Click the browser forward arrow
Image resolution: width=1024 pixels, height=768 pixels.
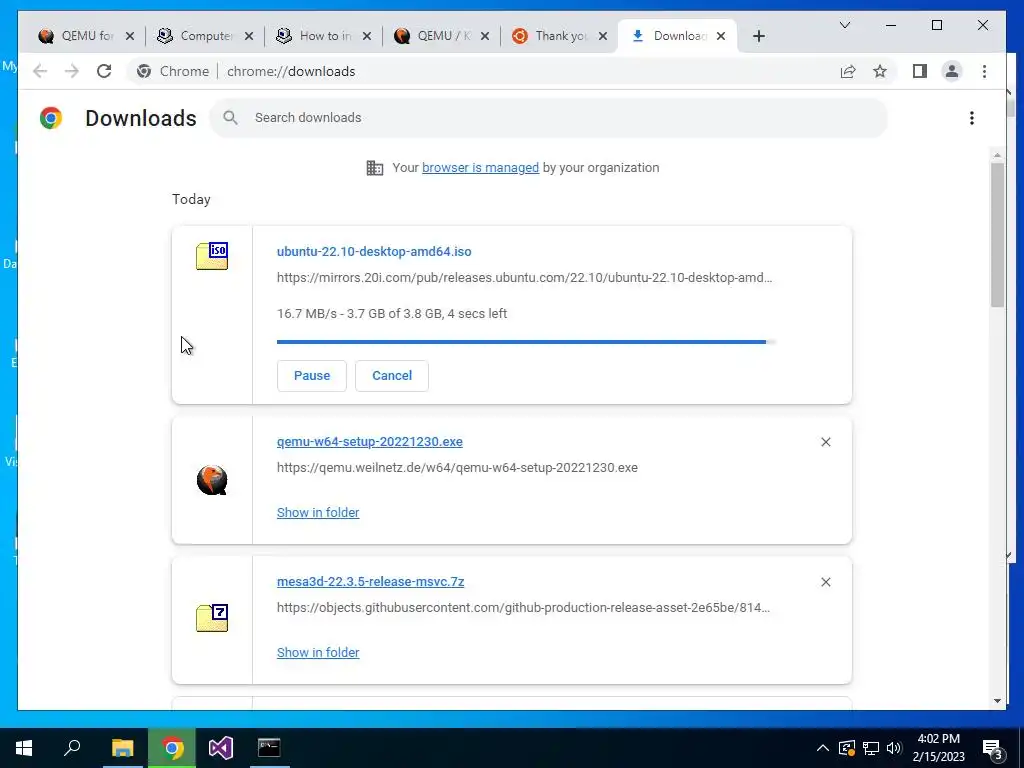pyautogui.click(x=72, y=71)
